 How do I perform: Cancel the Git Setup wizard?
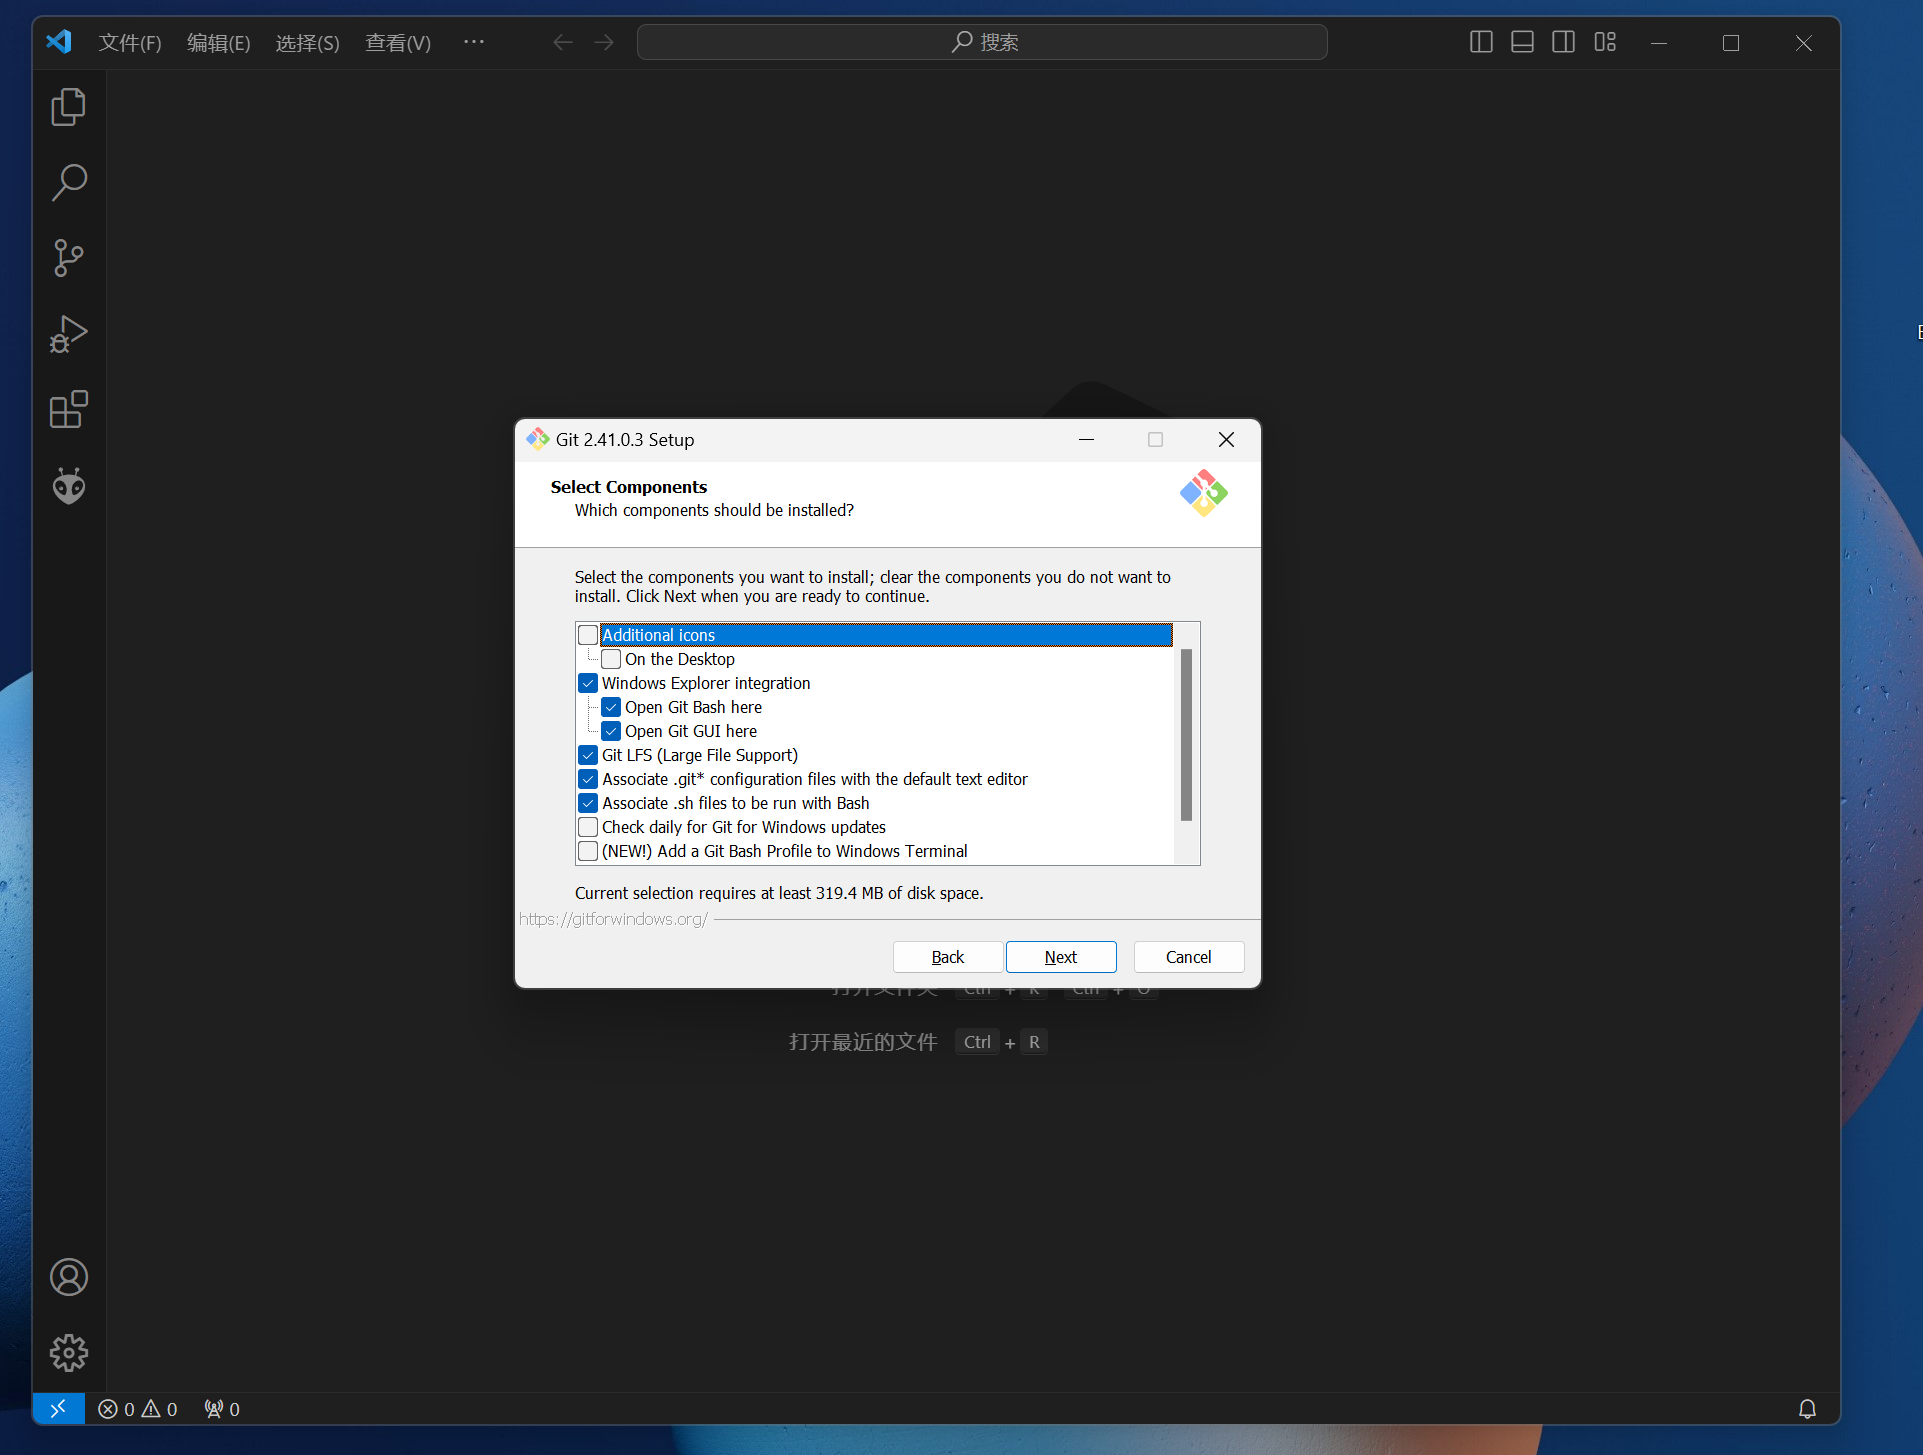point(1189,957)
